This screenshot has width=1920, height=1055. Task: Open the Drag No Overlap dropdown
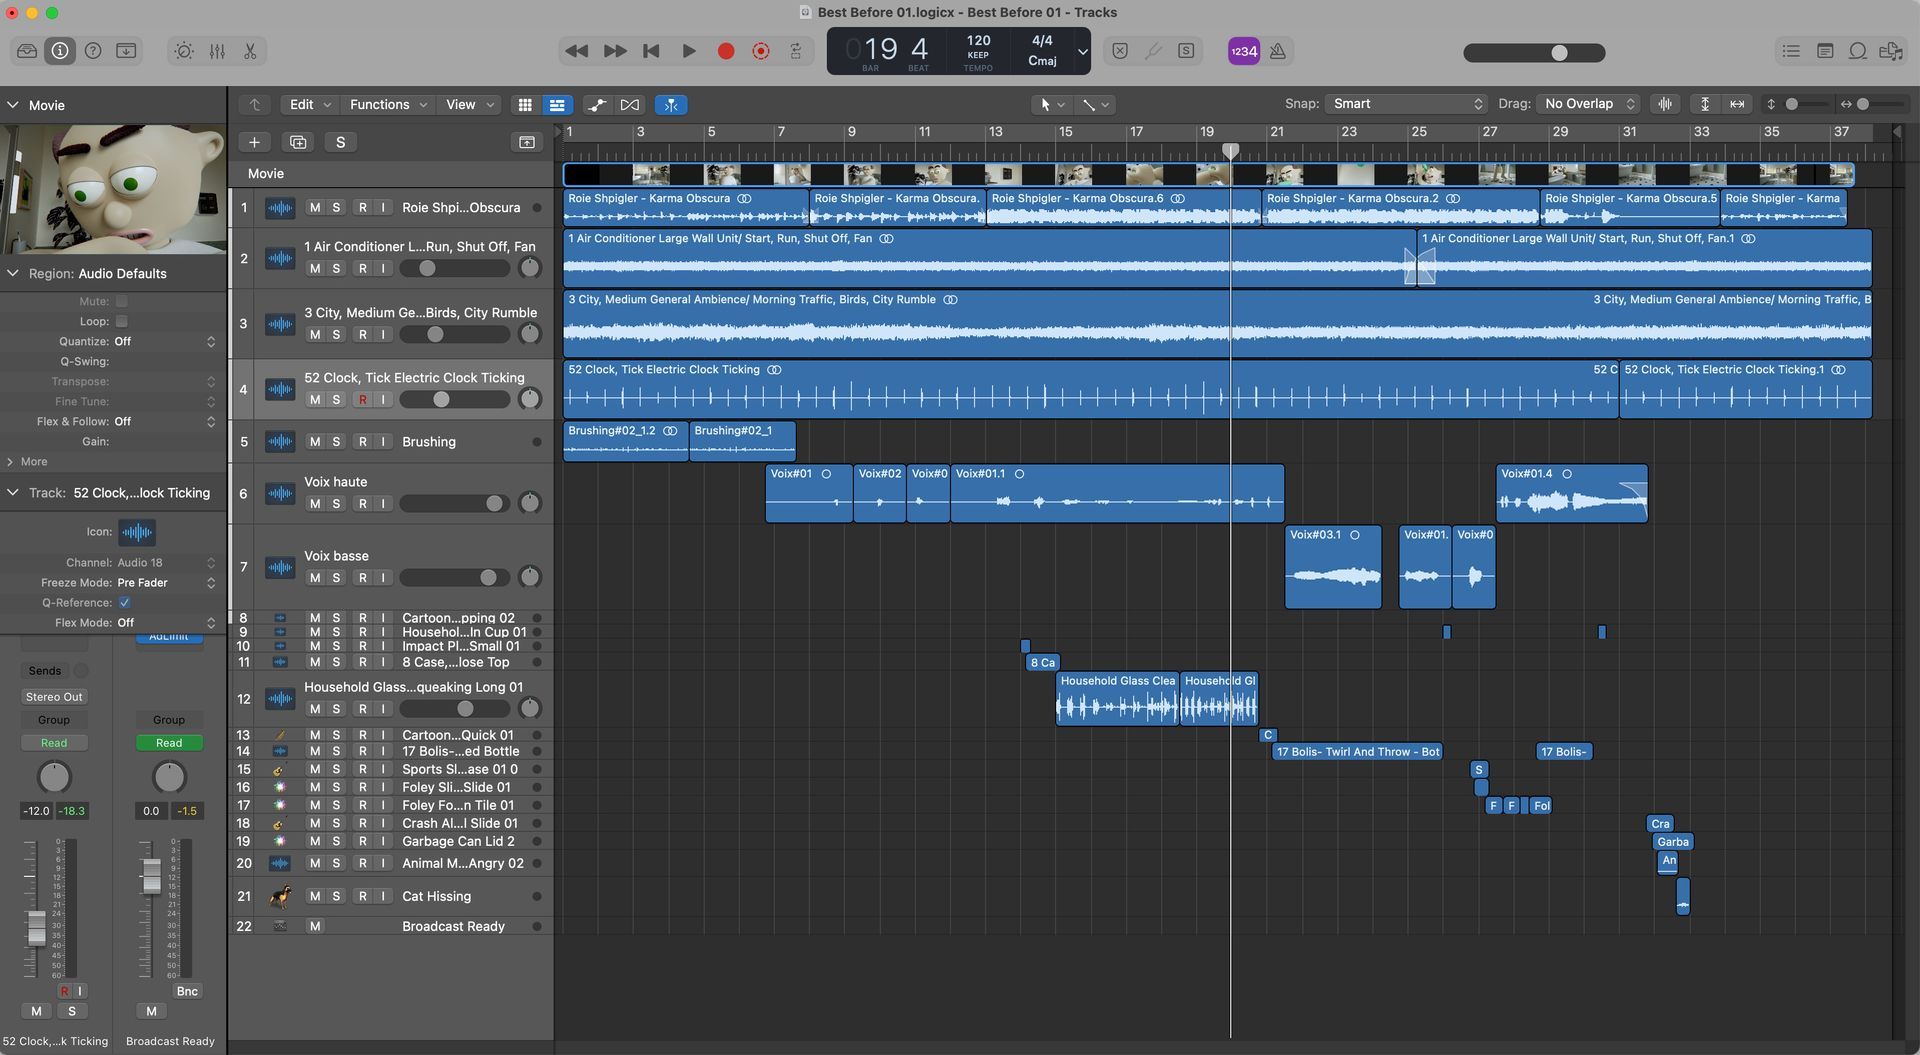pos(1588,104)
